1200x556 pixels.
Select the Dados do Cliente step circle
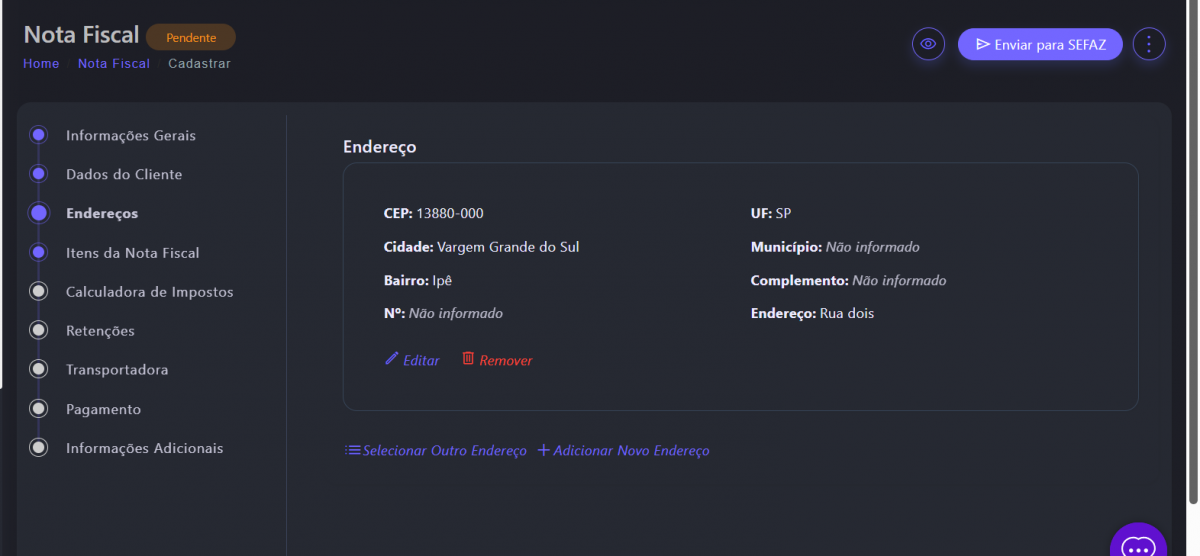(x=39, y=174)
